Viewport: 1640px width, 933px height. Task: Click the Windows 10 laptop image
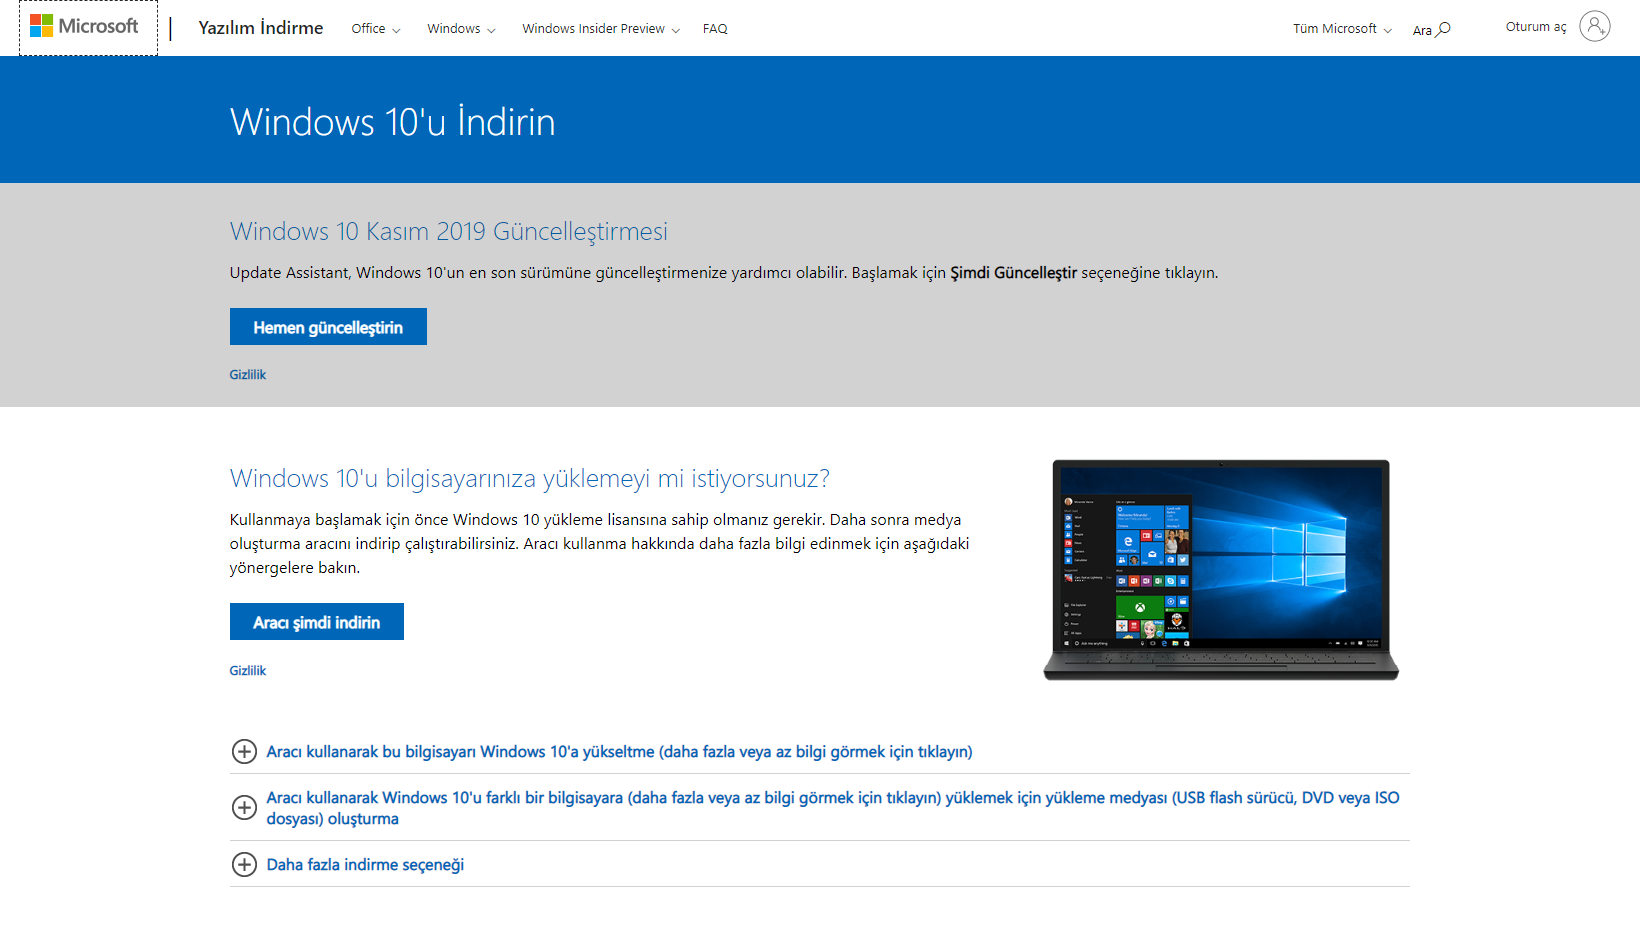point(1221,570)
